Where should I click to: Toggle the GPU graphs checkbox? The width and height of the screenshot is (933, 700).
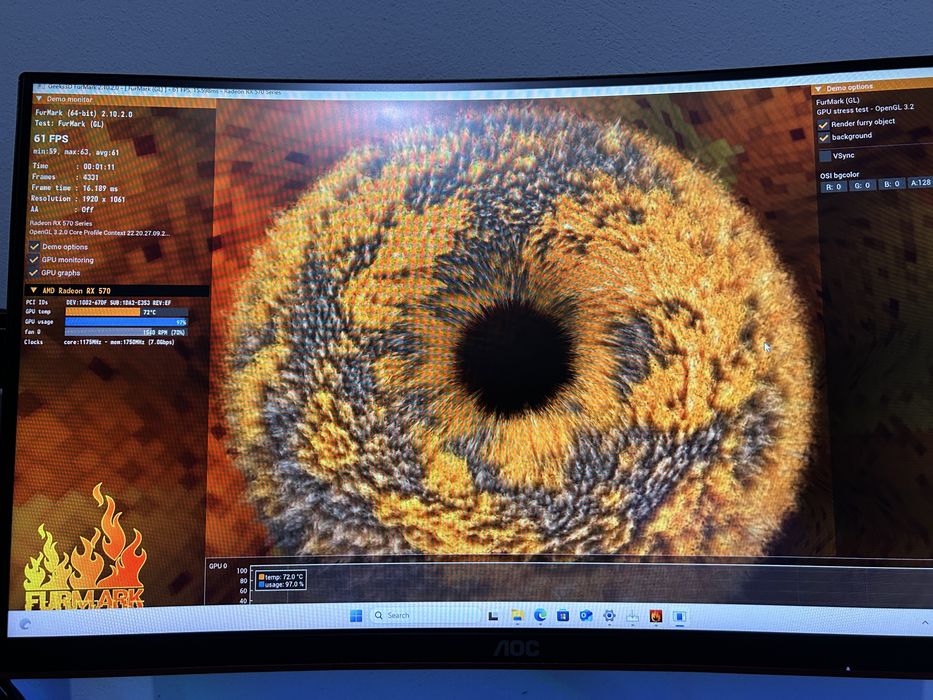(x=34, y=273)
